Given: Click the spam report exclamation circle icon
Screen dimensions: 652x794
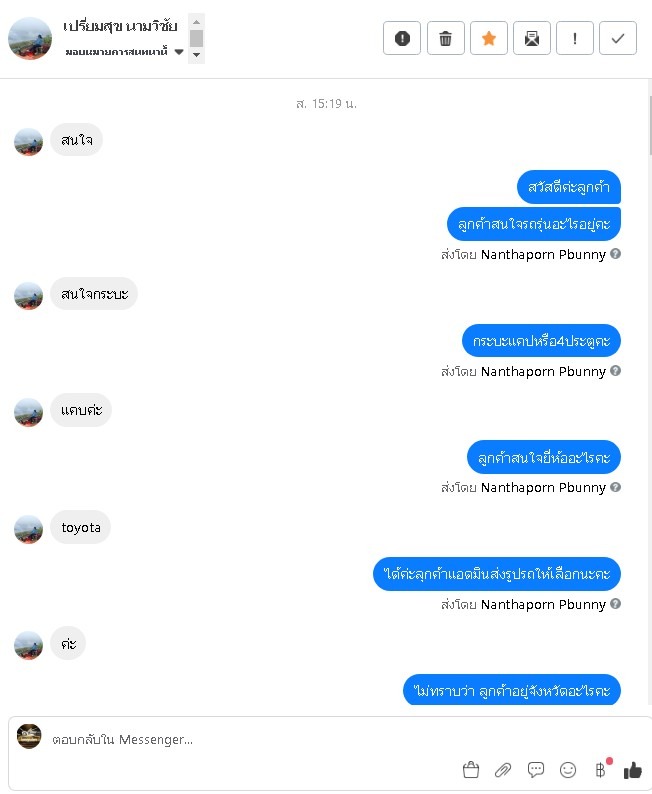Looking at the screenshot, I should pos(402,38).
